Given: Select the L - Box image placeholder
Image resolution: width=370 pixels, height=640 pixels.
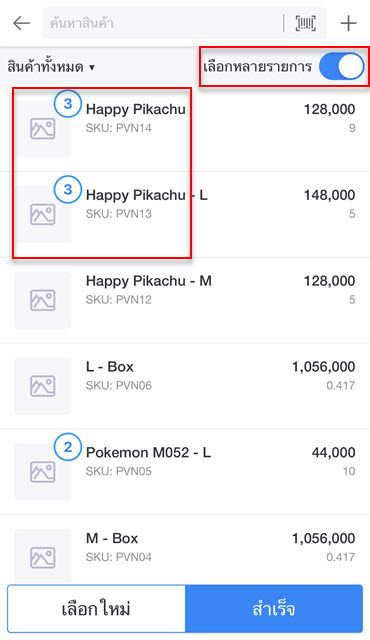Looking at the screenshot, I should point(43,386).
